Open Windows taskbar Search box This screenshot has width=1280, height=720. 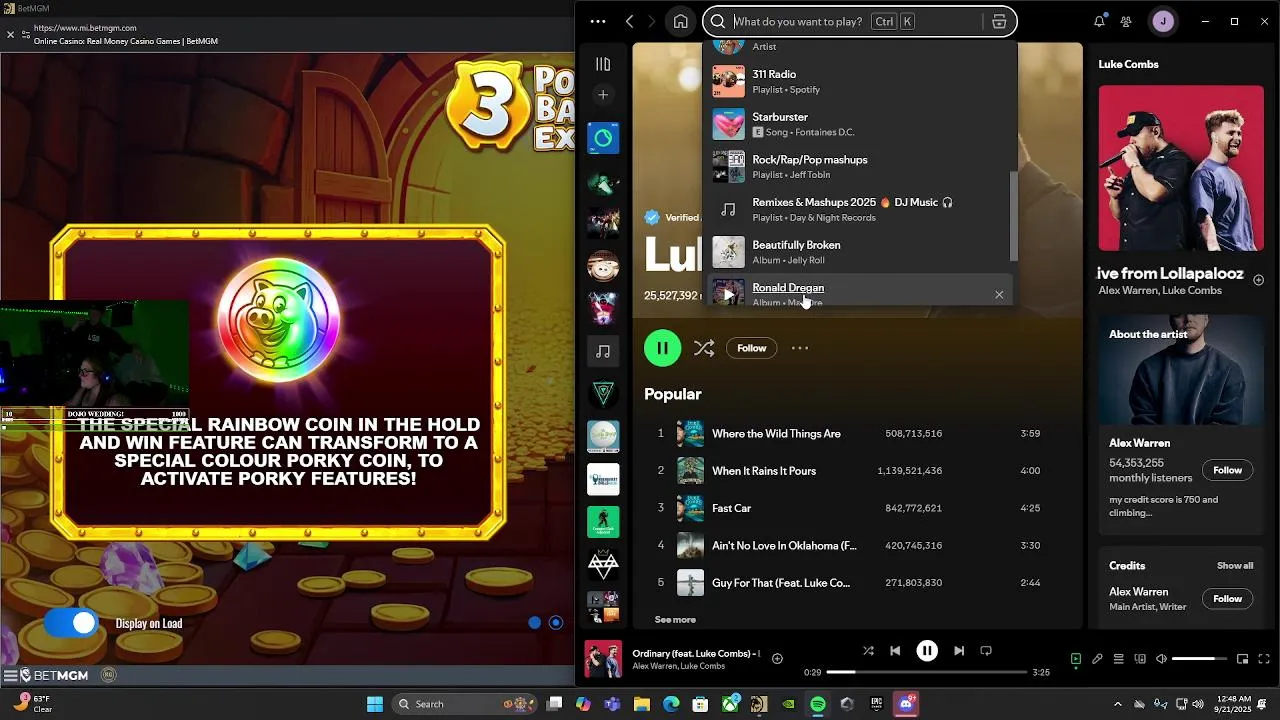tap(464, 704)
